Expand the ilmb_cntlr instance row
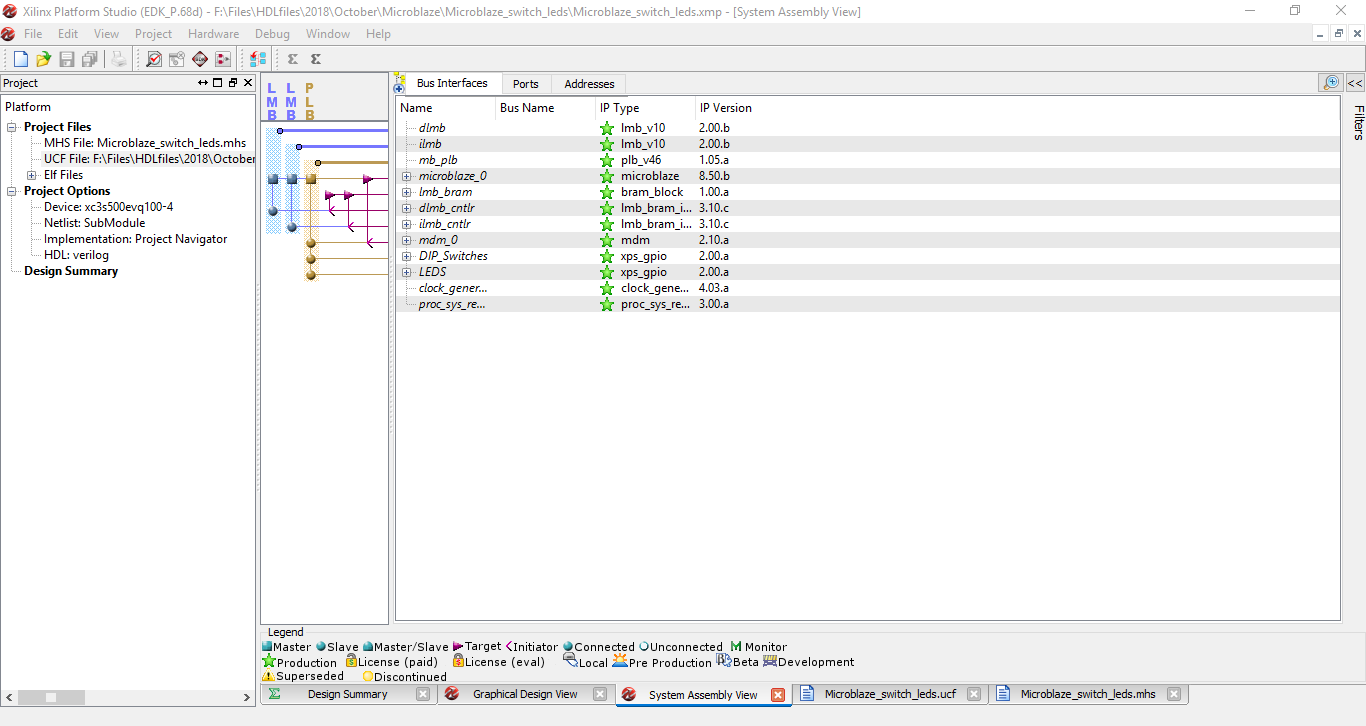1366x726 pixels. [x=407, y=224]
